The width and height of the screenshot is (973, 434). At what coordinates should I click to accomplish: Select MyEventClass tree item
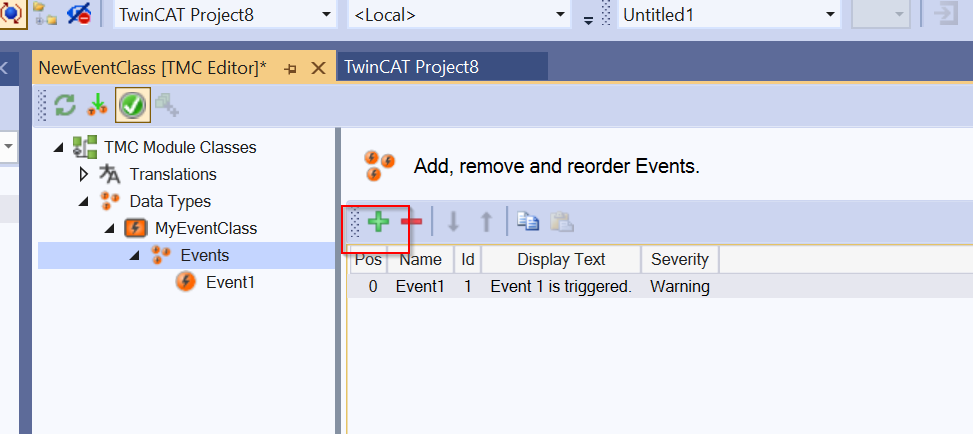(x=206, y=228)
